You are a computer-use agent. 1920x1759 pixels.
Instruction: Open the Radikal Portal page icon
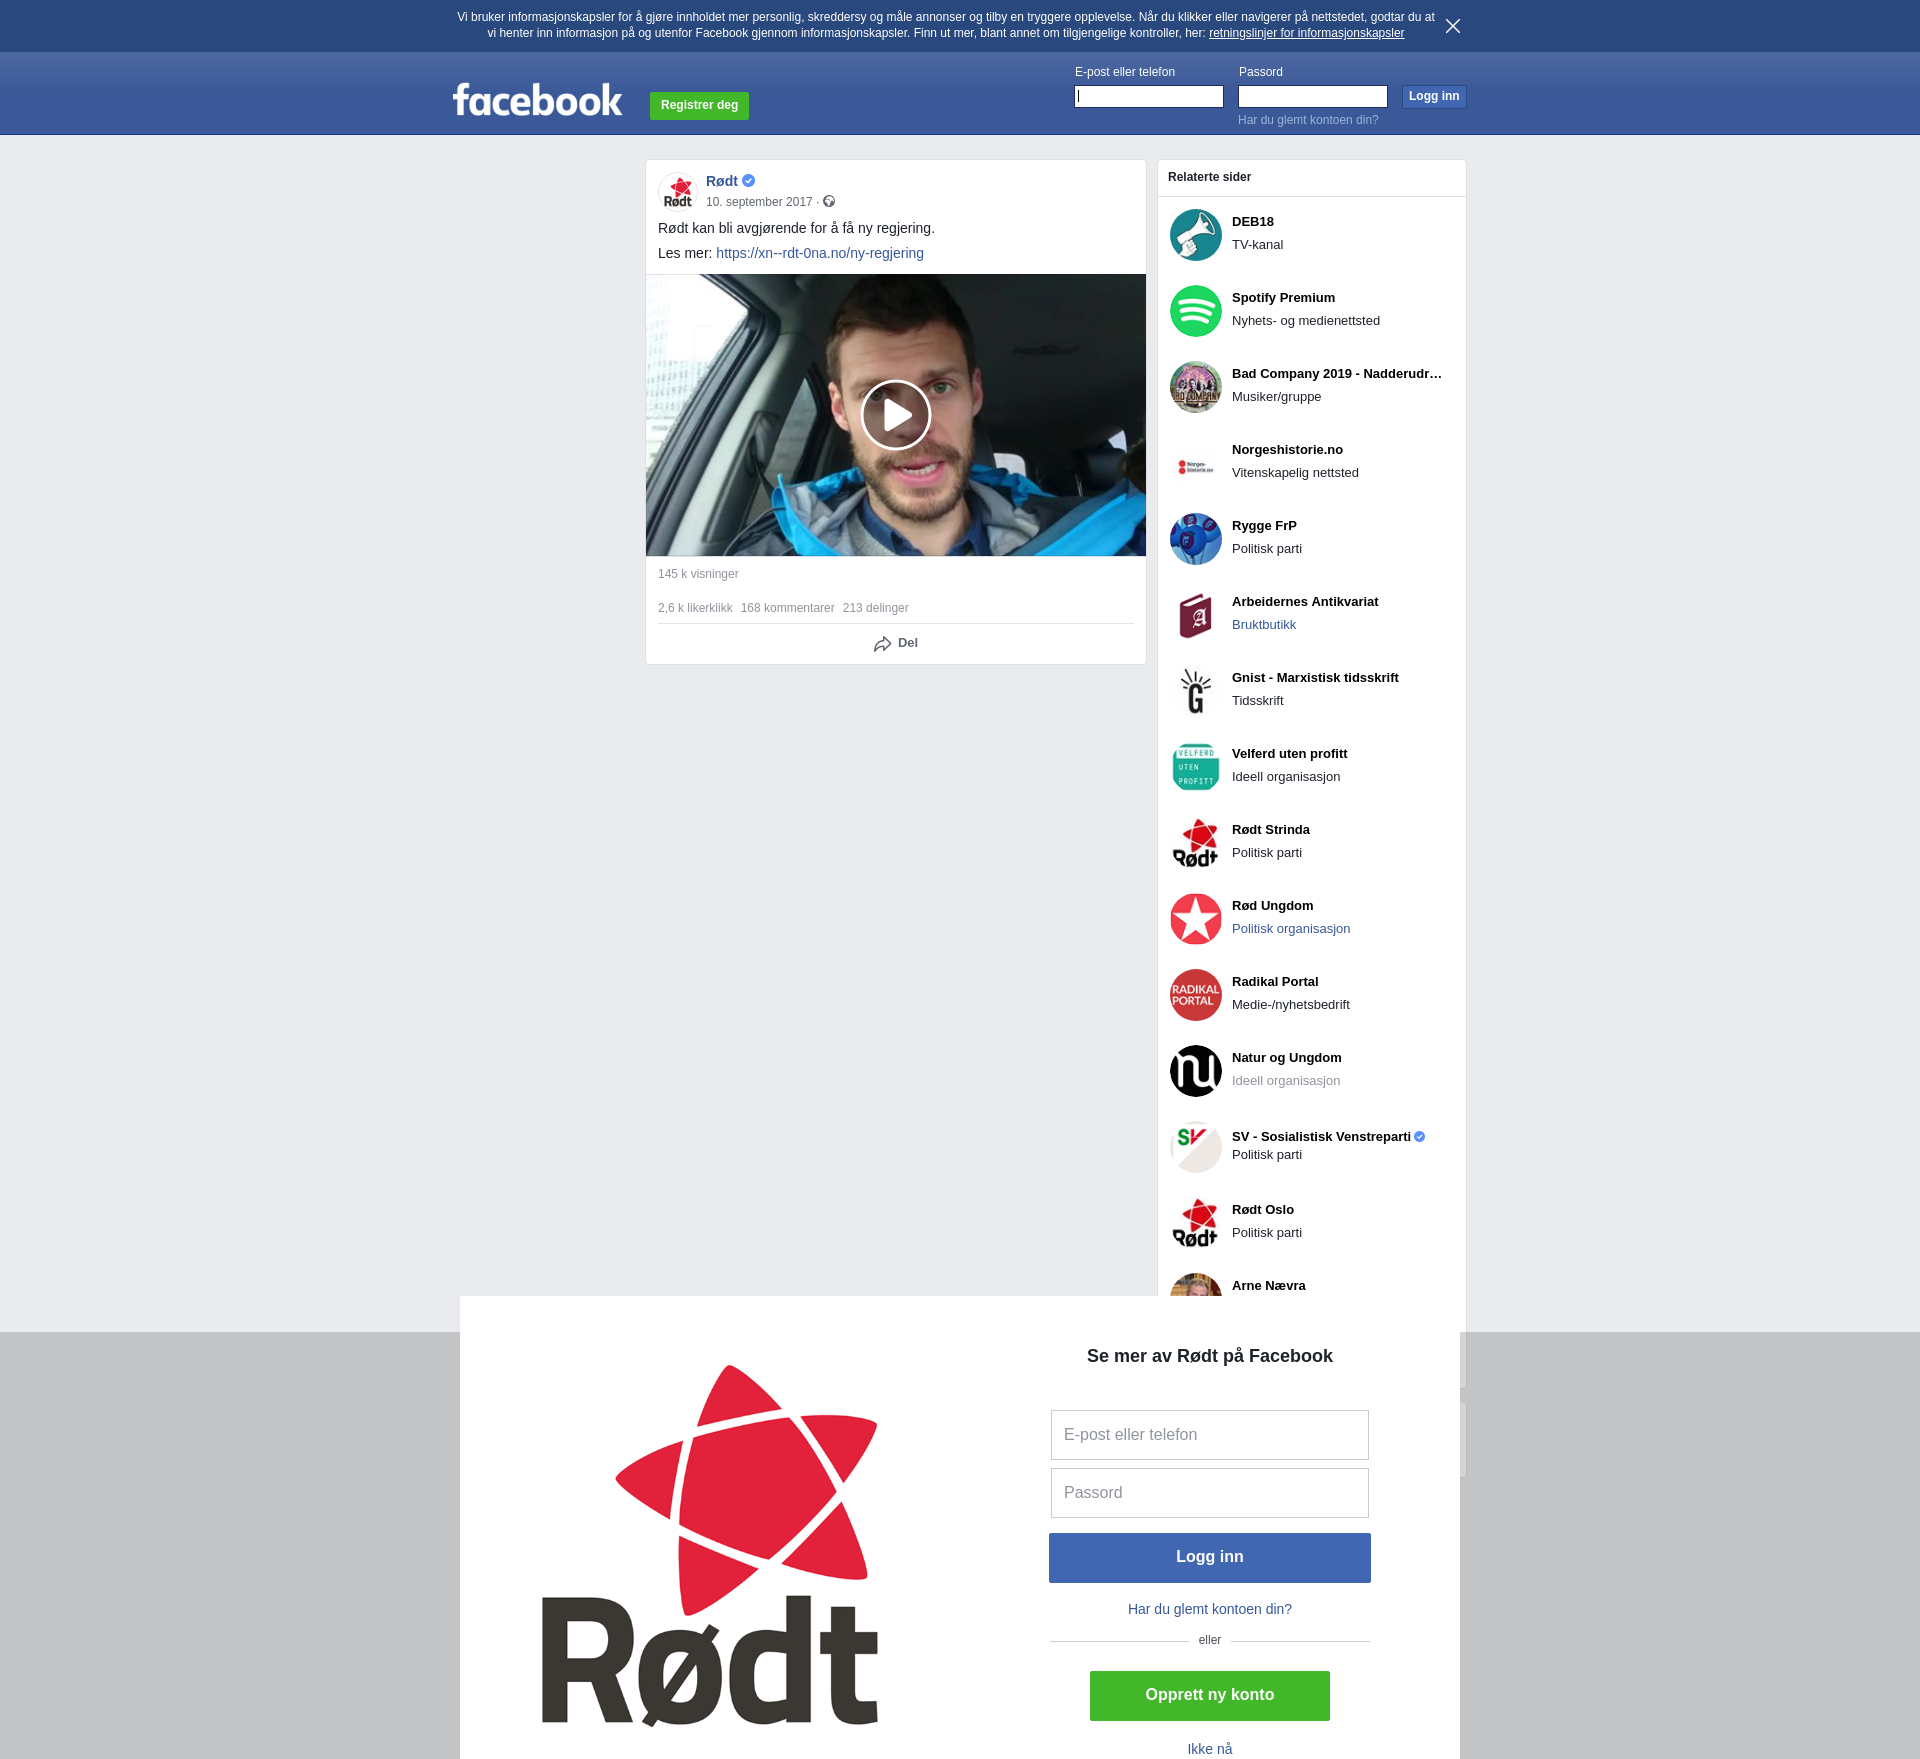point(1195,994)
